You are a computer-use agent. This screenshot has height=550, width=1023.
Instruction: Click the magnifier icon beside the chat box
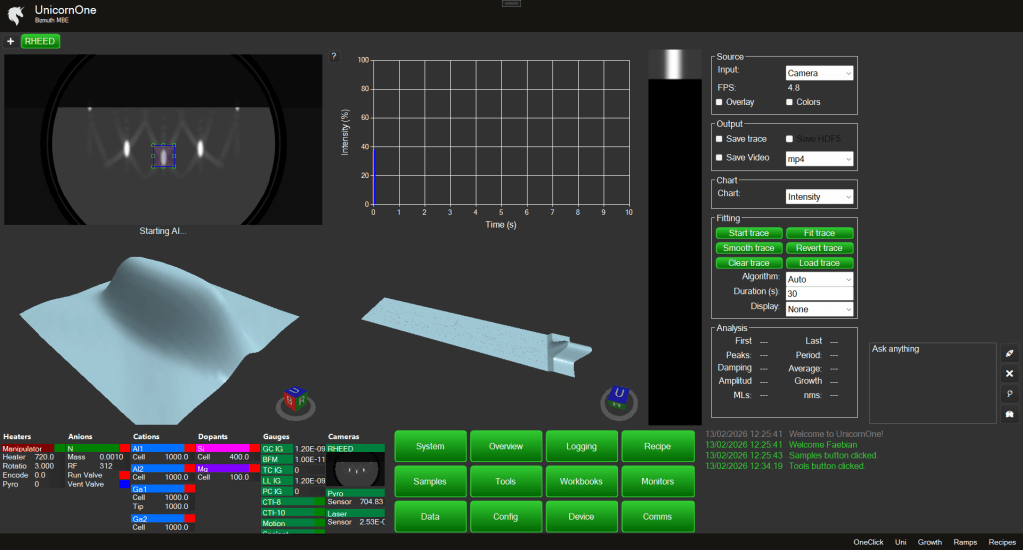(x=1009, y=394)
